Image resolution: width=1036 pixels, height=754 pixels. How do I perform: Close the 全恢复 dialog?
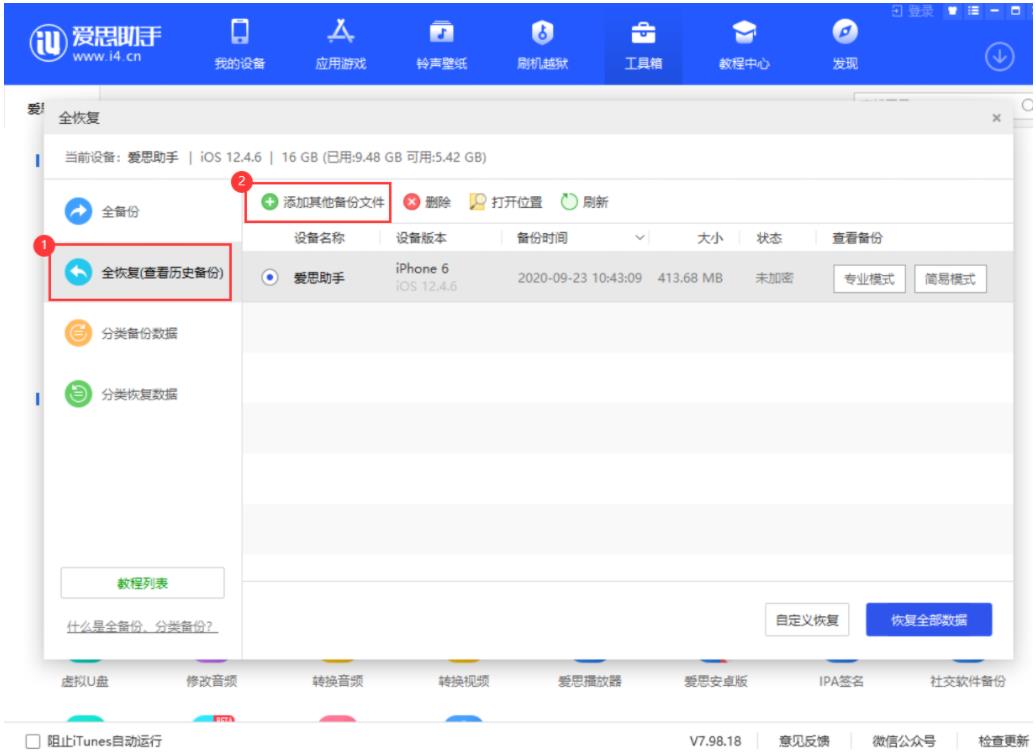(995, 118)
